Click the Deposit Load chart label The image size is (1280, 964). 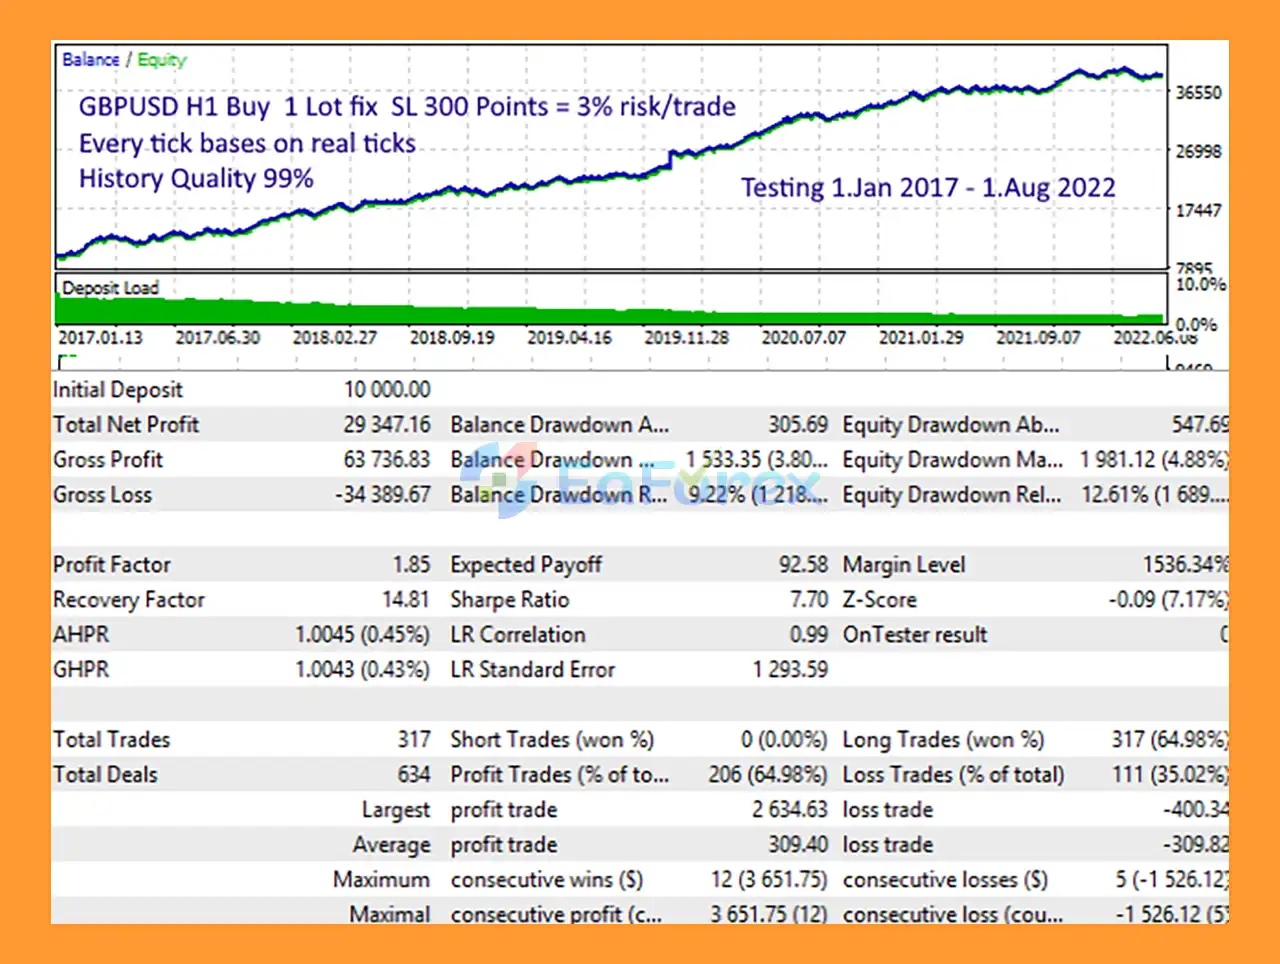pos(110,288)
